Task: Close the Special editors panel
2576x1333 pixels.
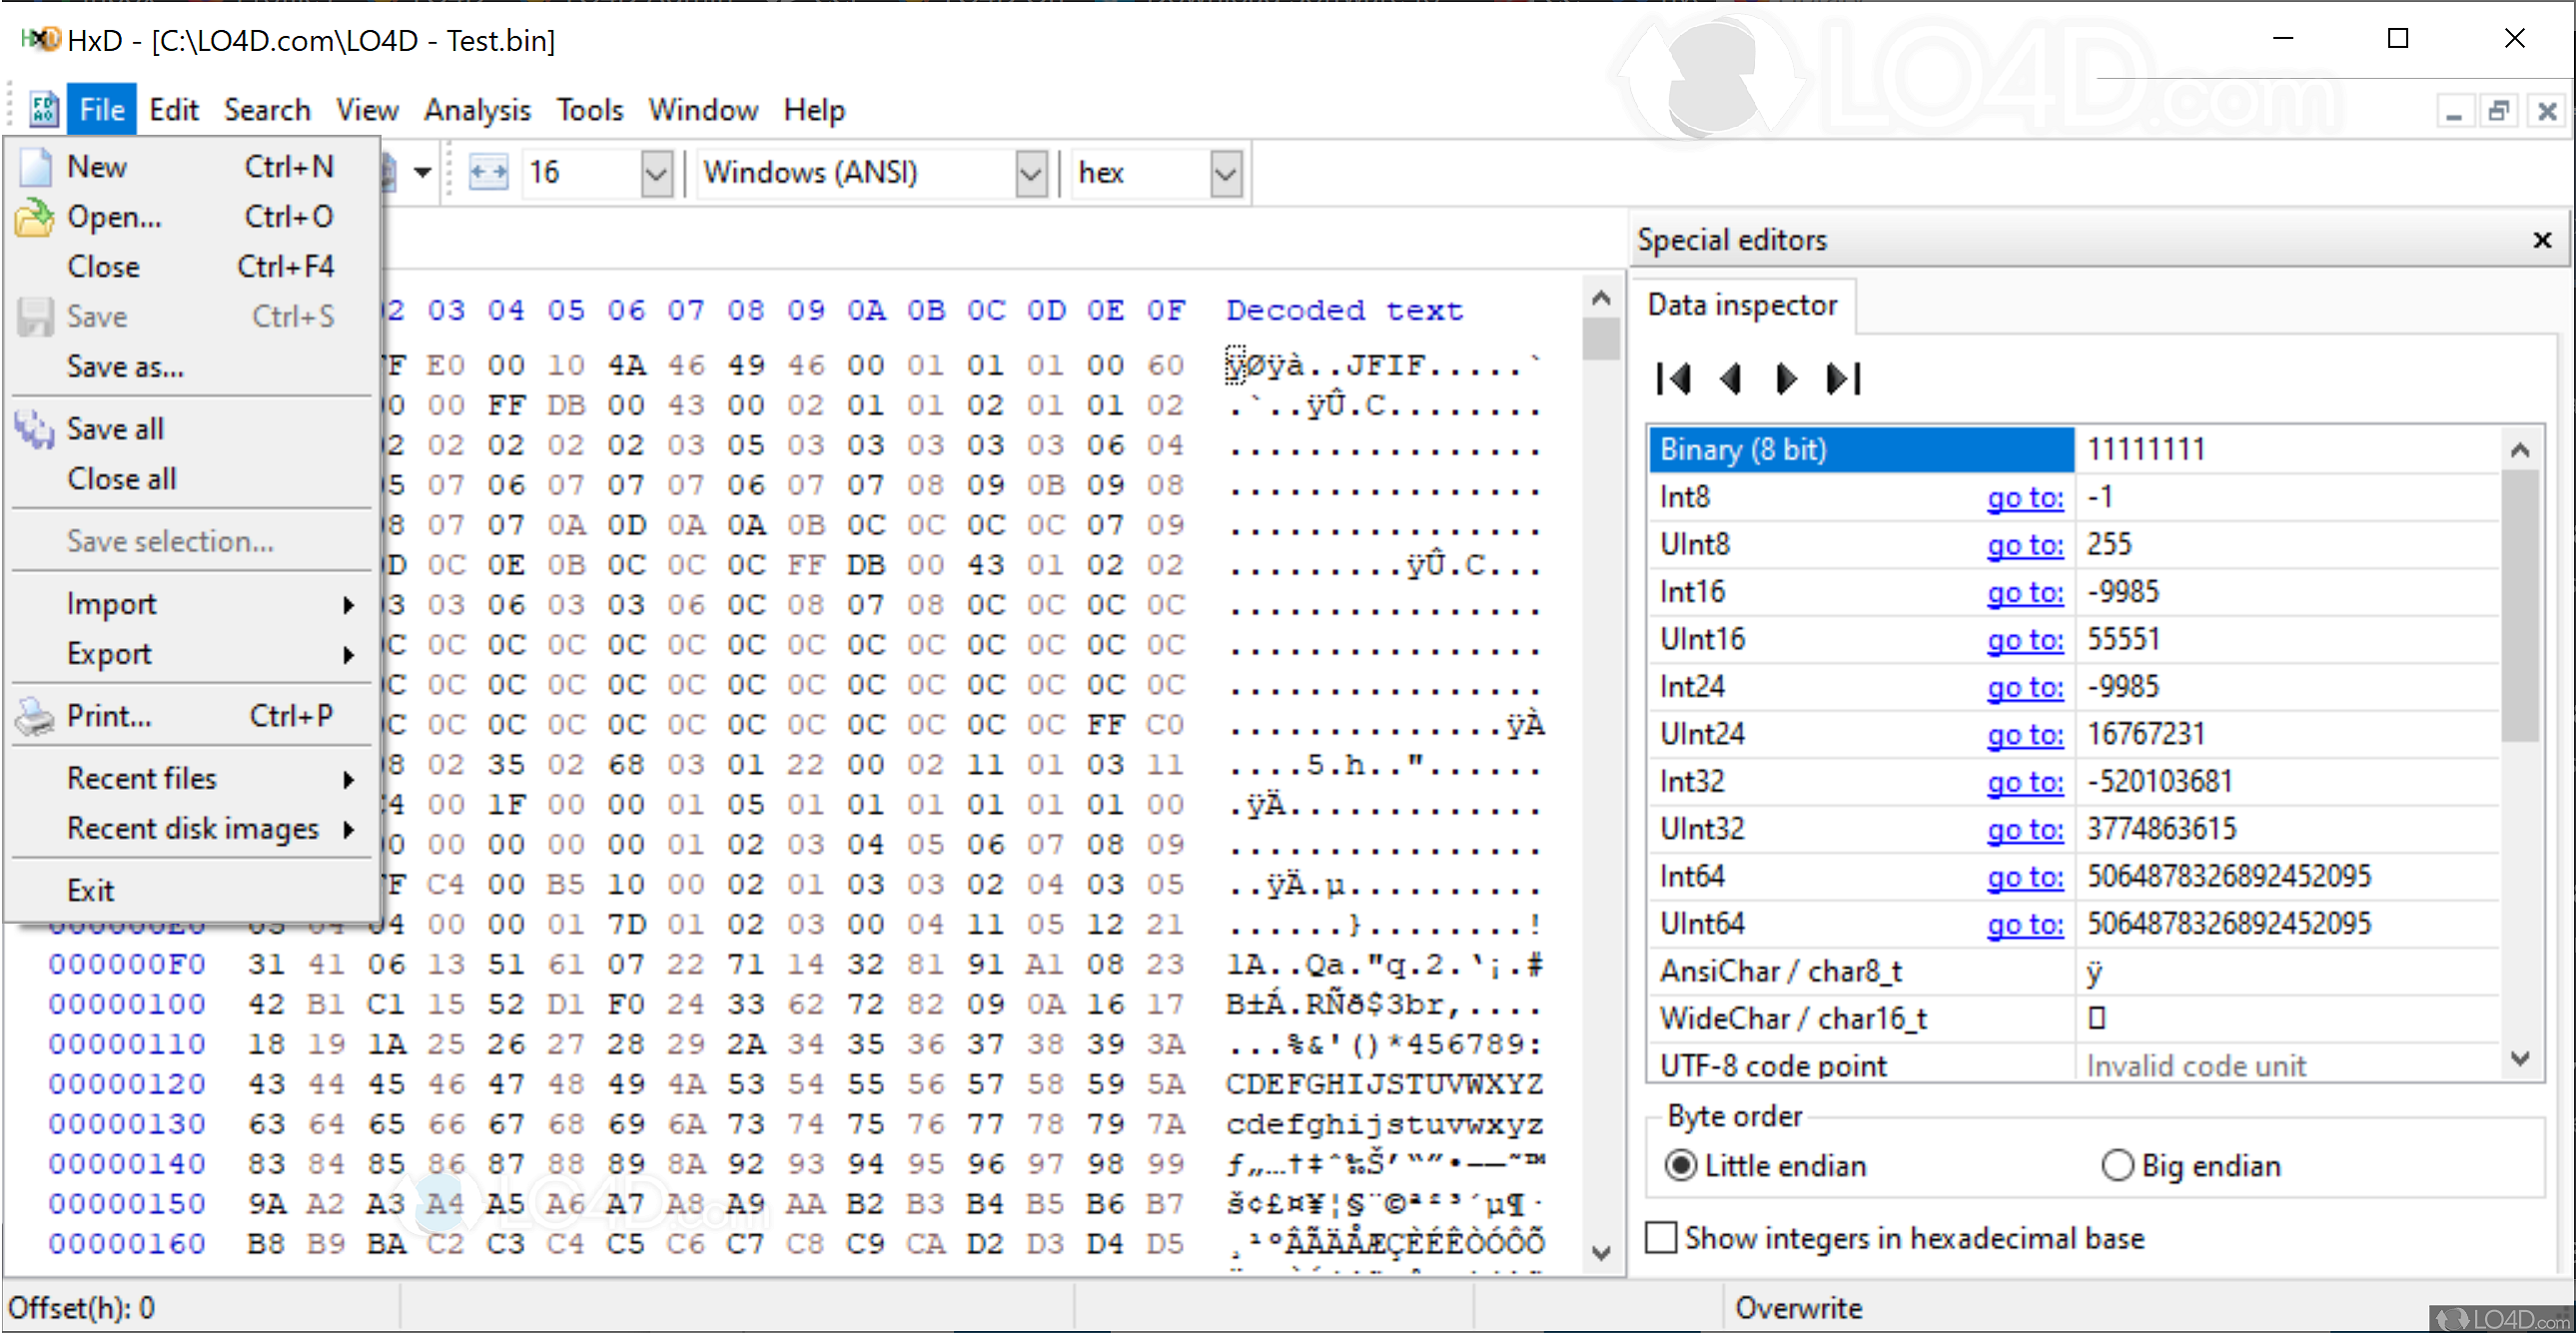Action: tap(2541, 240)
